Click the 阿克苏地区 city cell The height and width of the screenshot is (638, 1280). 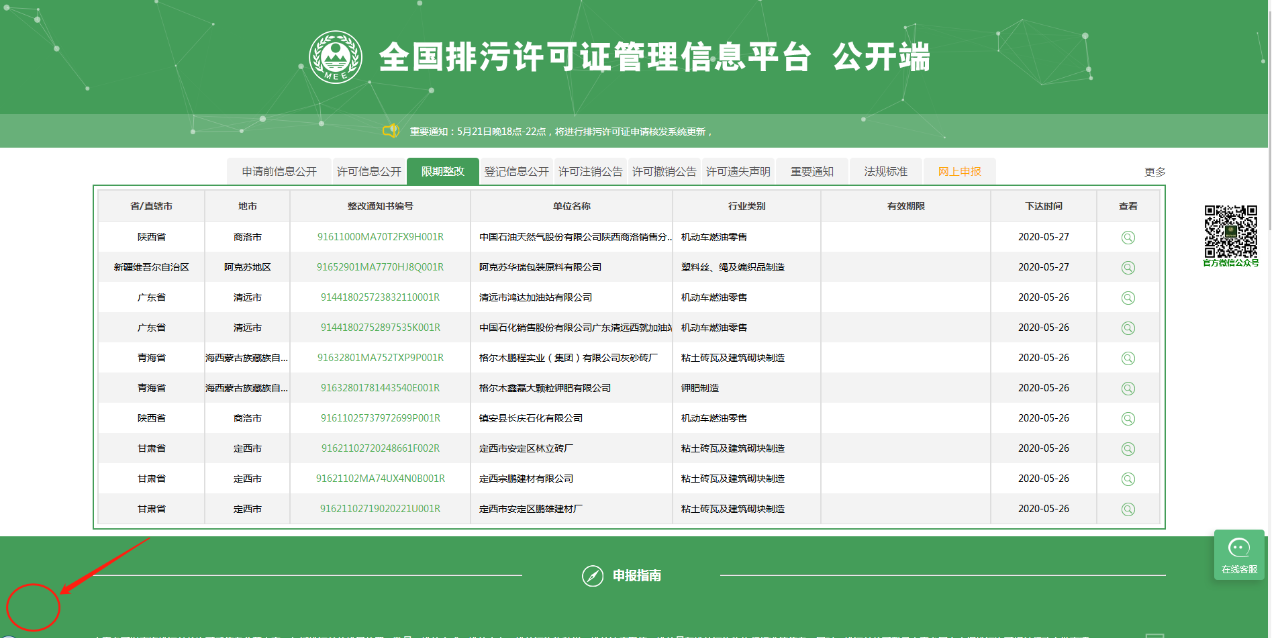(x=247, y=268)
